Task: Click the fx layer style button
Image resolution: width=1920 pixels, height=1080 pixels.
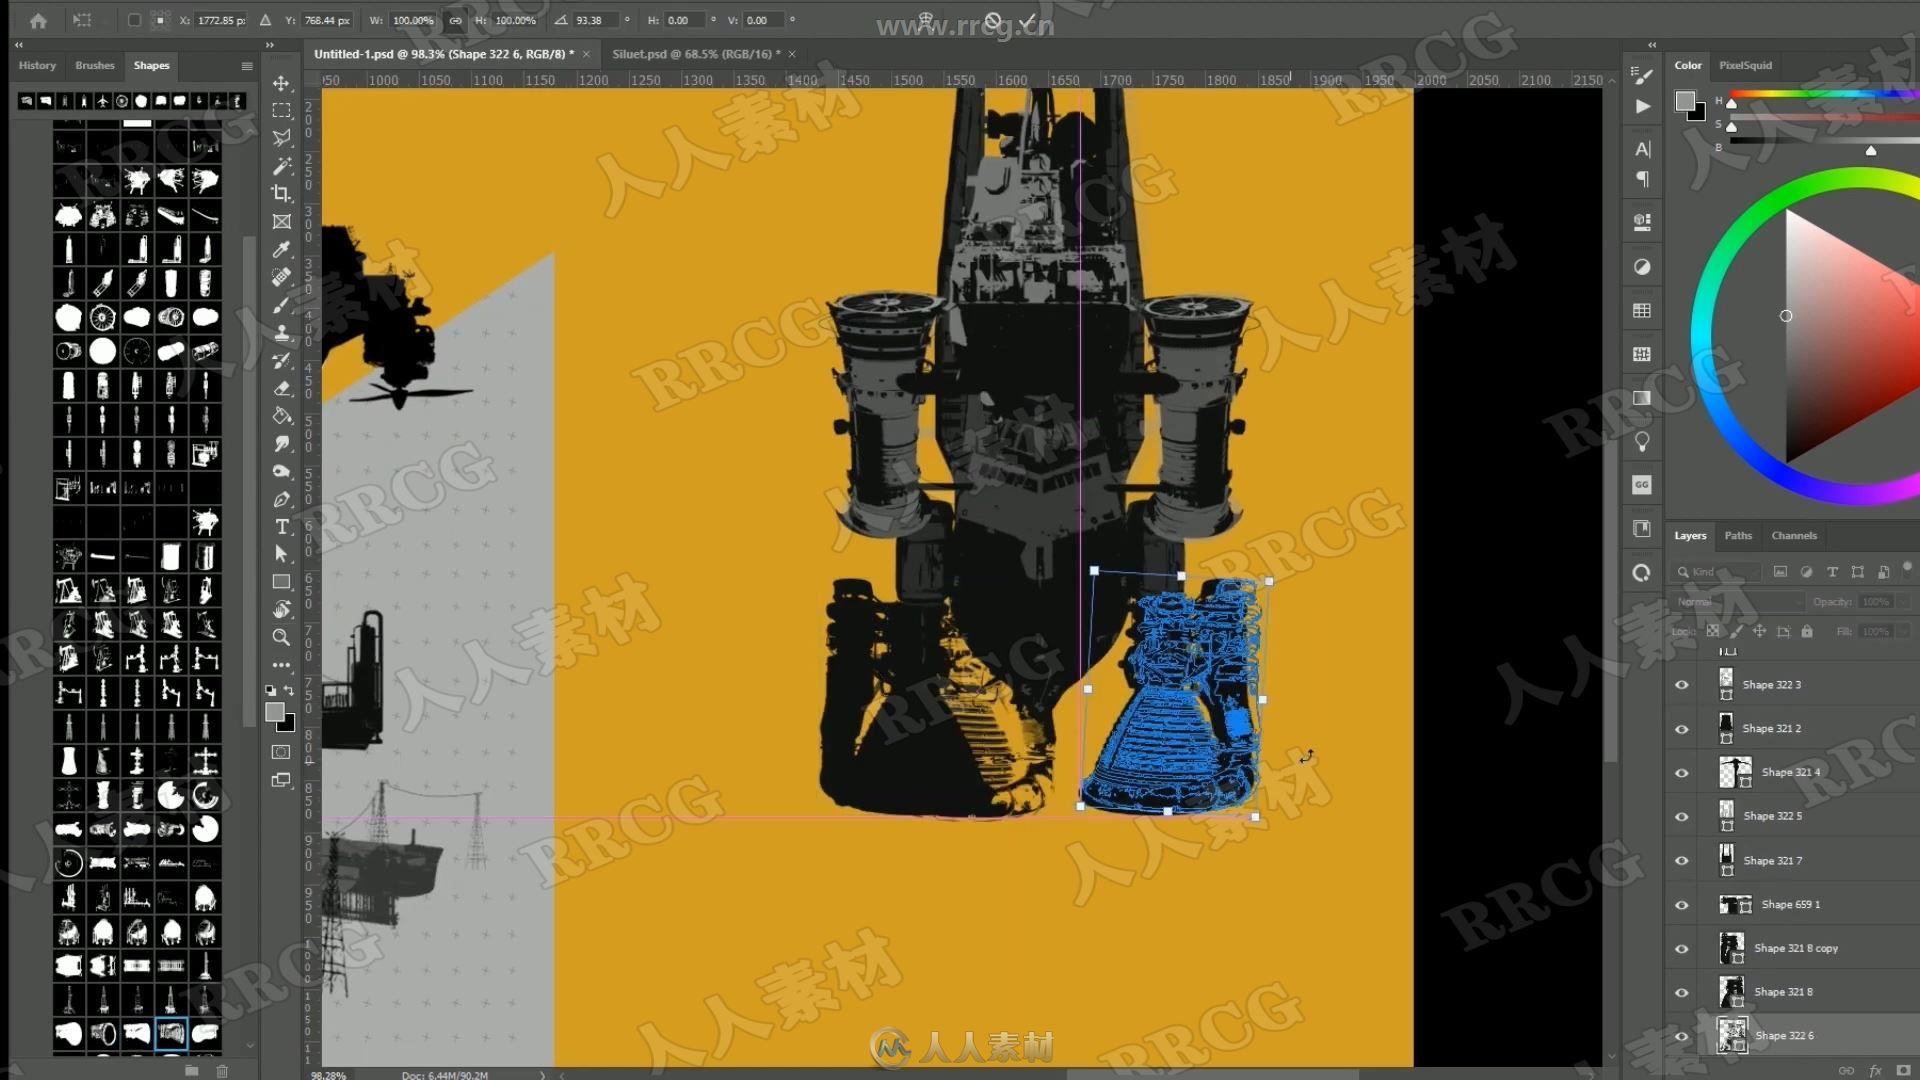Action: 1875,1071
